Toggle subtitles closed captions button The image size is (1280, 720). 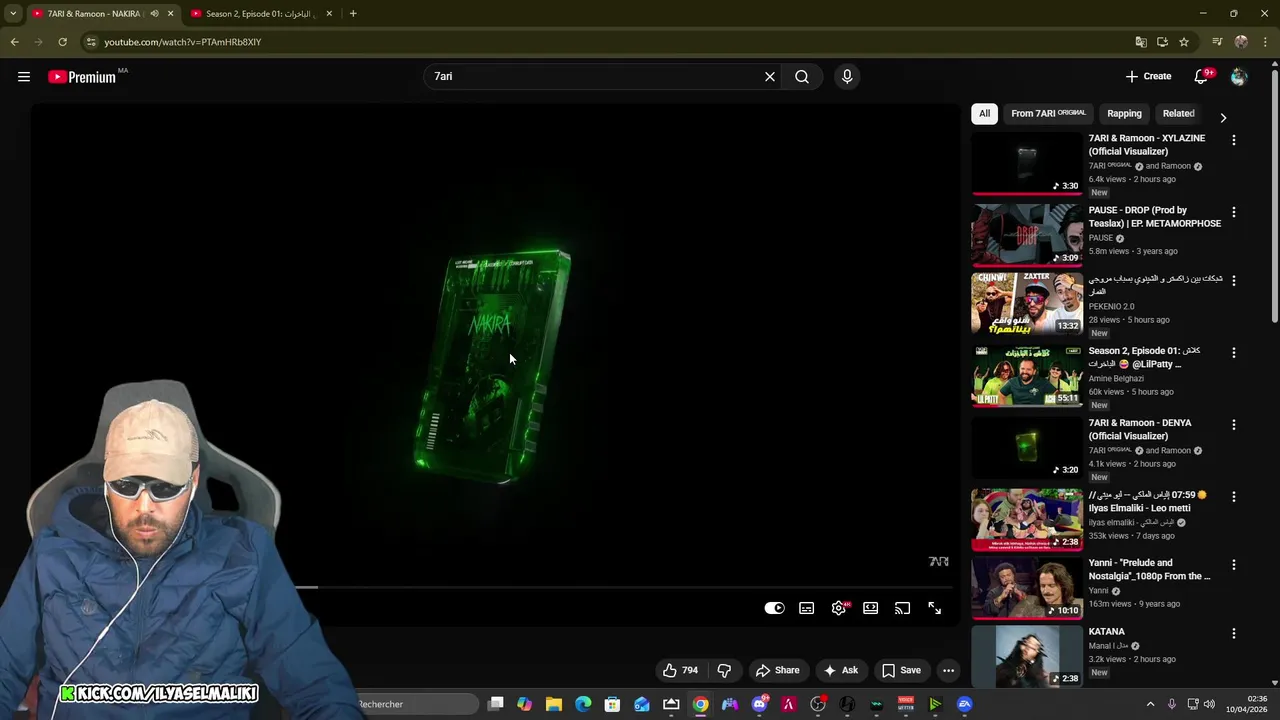[x=807, y=608]
